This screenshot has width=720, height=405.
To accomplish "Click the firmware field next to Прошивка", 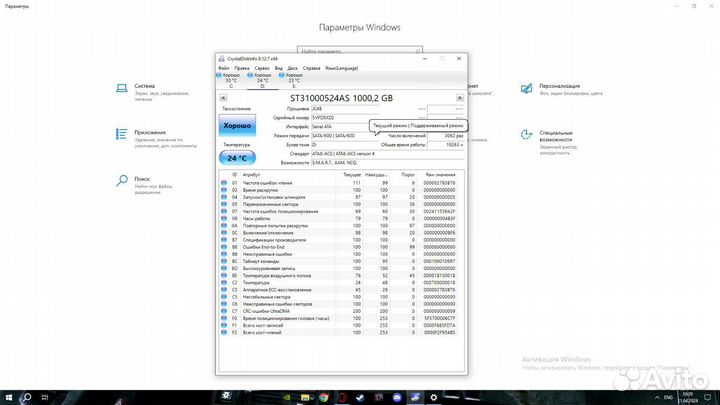I will tap(345, 109).
